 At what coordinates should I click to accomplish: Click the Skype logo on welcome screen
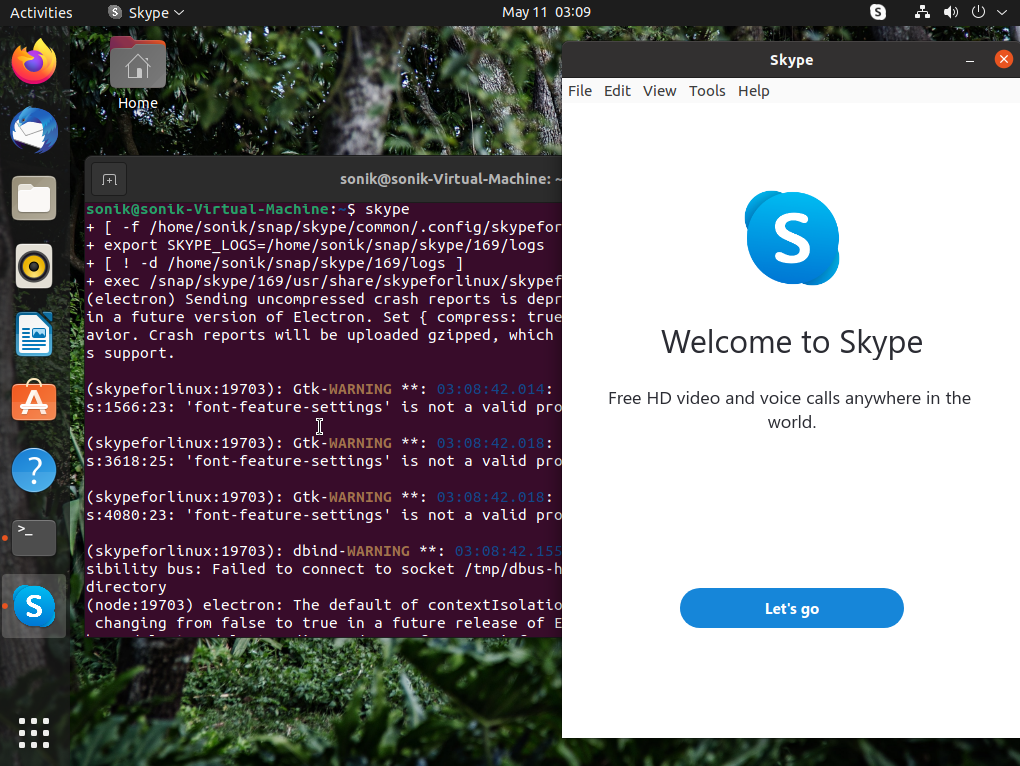tap(791, 238)
